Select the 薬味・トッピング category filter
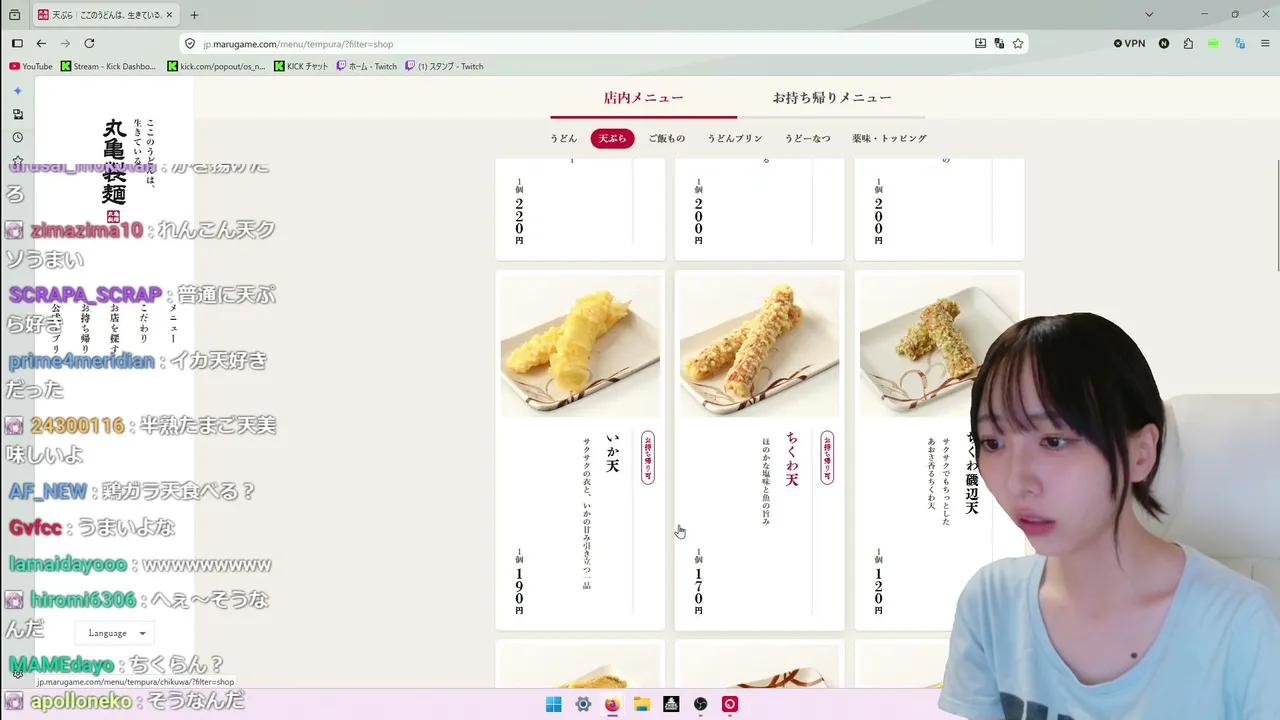 (x=889, y=138)
